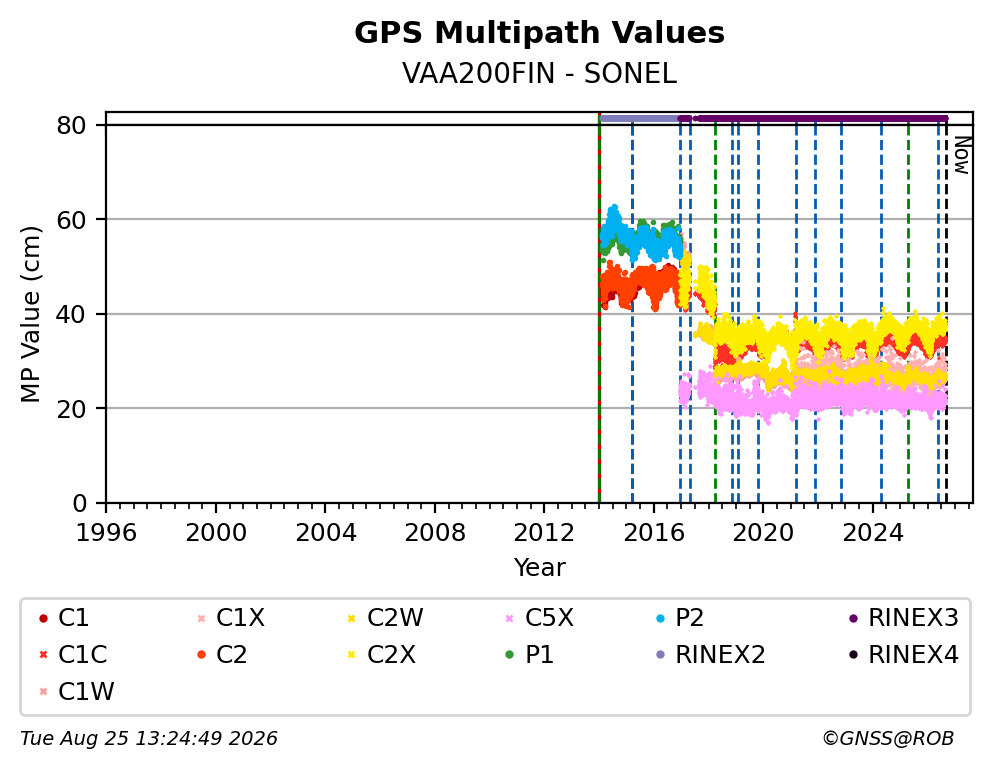Click the MP Value (cm) axis label

(x=30, y=314)
